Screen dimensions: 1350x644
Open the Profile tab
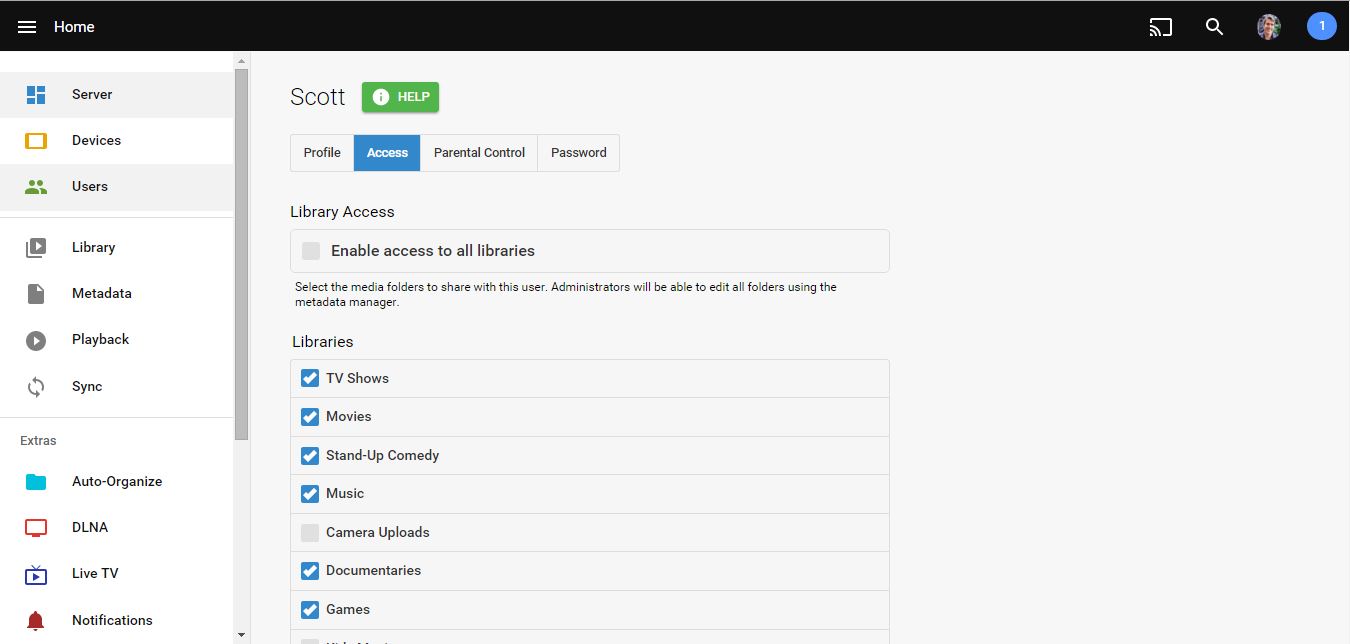tap(322, 153)
